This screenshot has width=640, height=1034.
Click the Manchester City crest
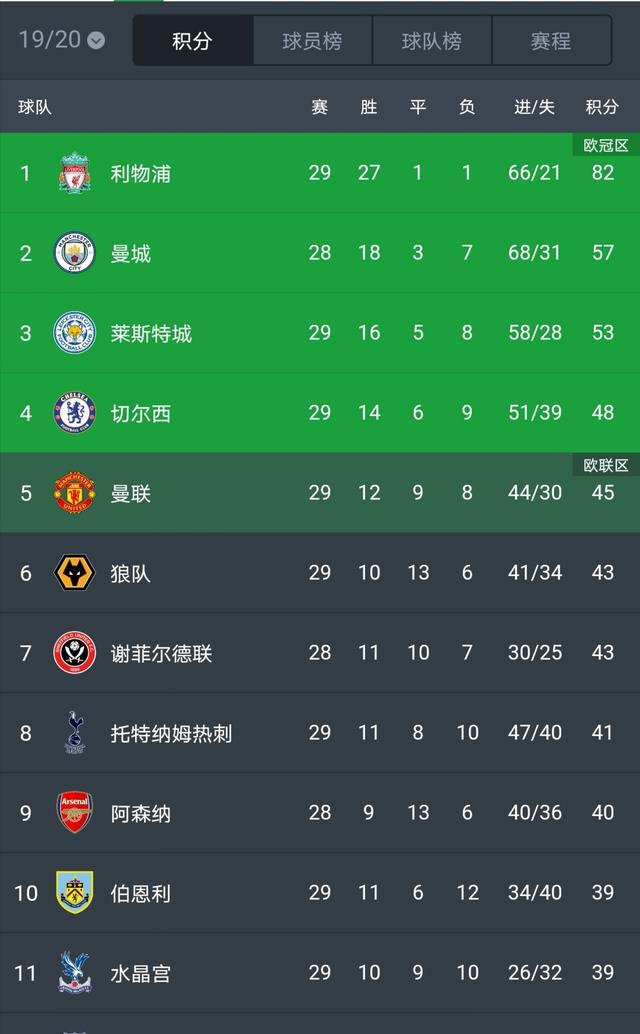click(x=74, y=253)
